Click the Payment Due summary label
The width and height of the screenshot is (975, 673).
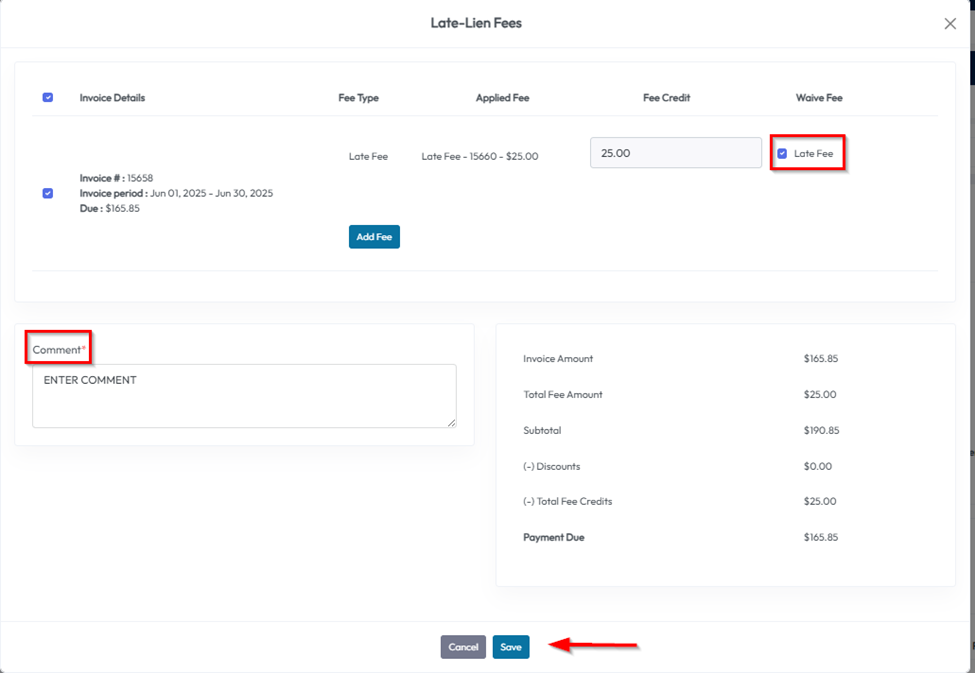553,537
